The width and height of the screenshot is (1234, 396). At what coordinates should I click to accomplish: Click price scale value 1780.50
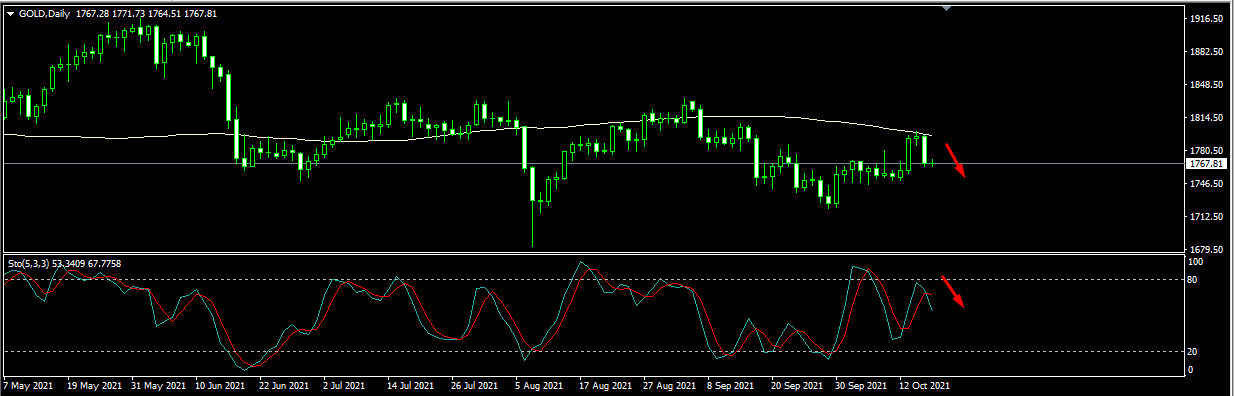point(1207,151)
